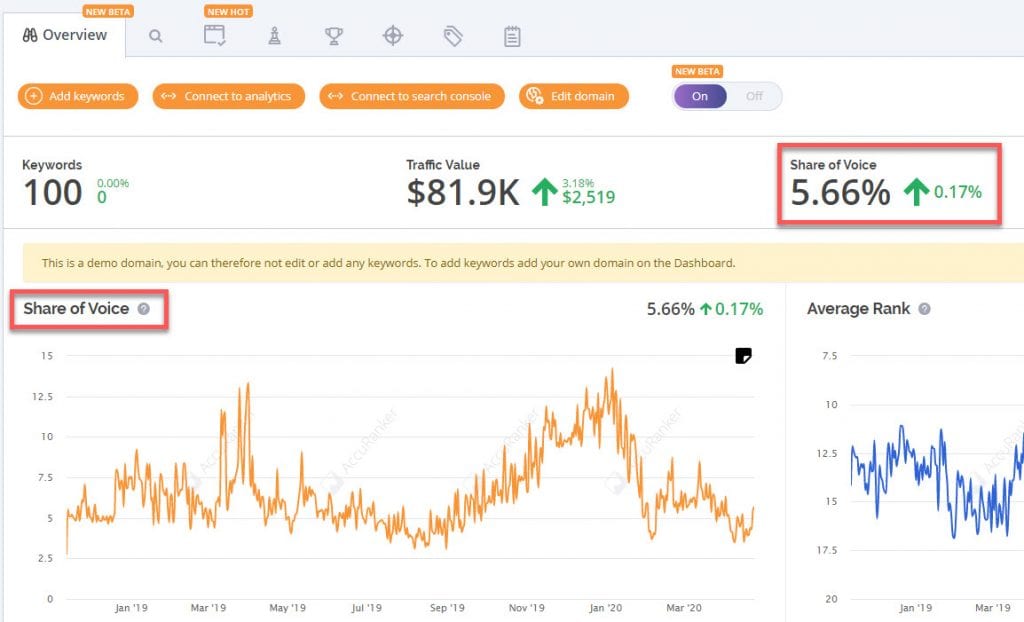Open the goal-tracking target icon
The image size is (1024, 622).
point(393,35)
